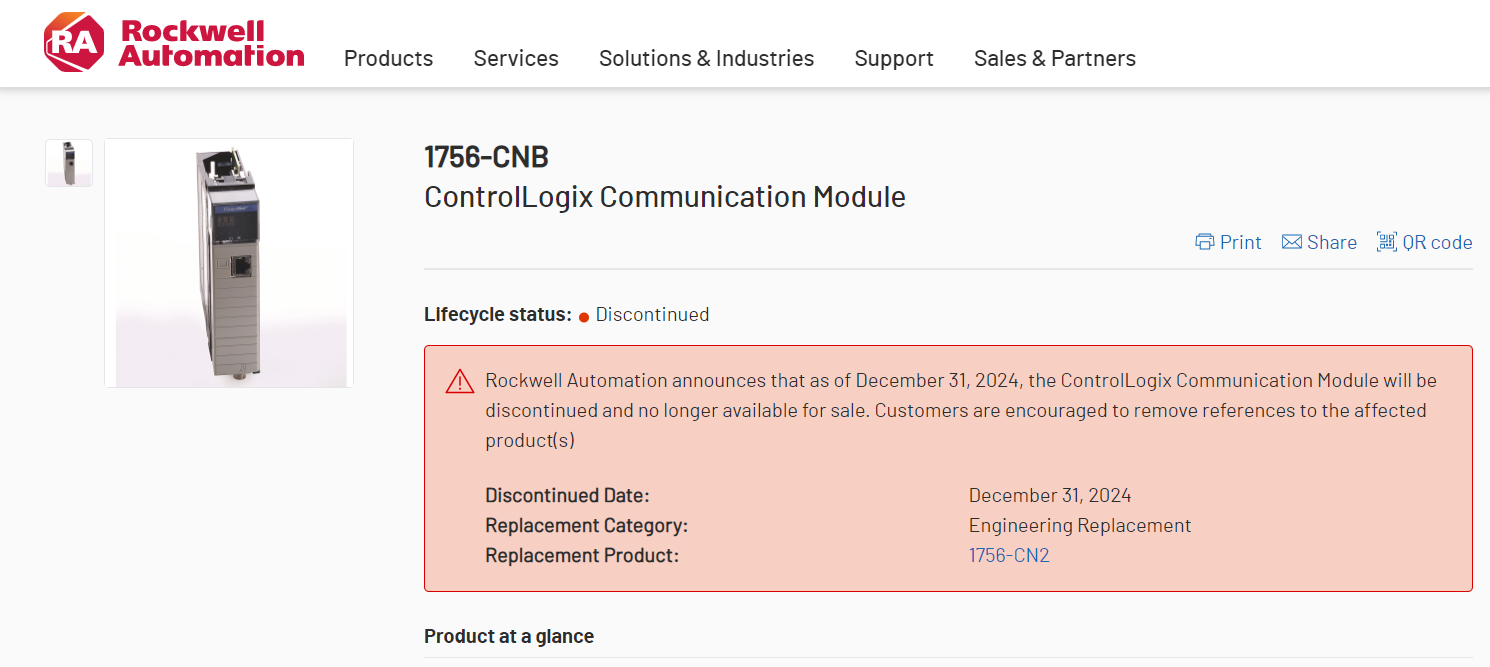Select the small product thumbnail
Viewport: 1490px width, 667px height.
pyautogui.click(x=69, y=163)
